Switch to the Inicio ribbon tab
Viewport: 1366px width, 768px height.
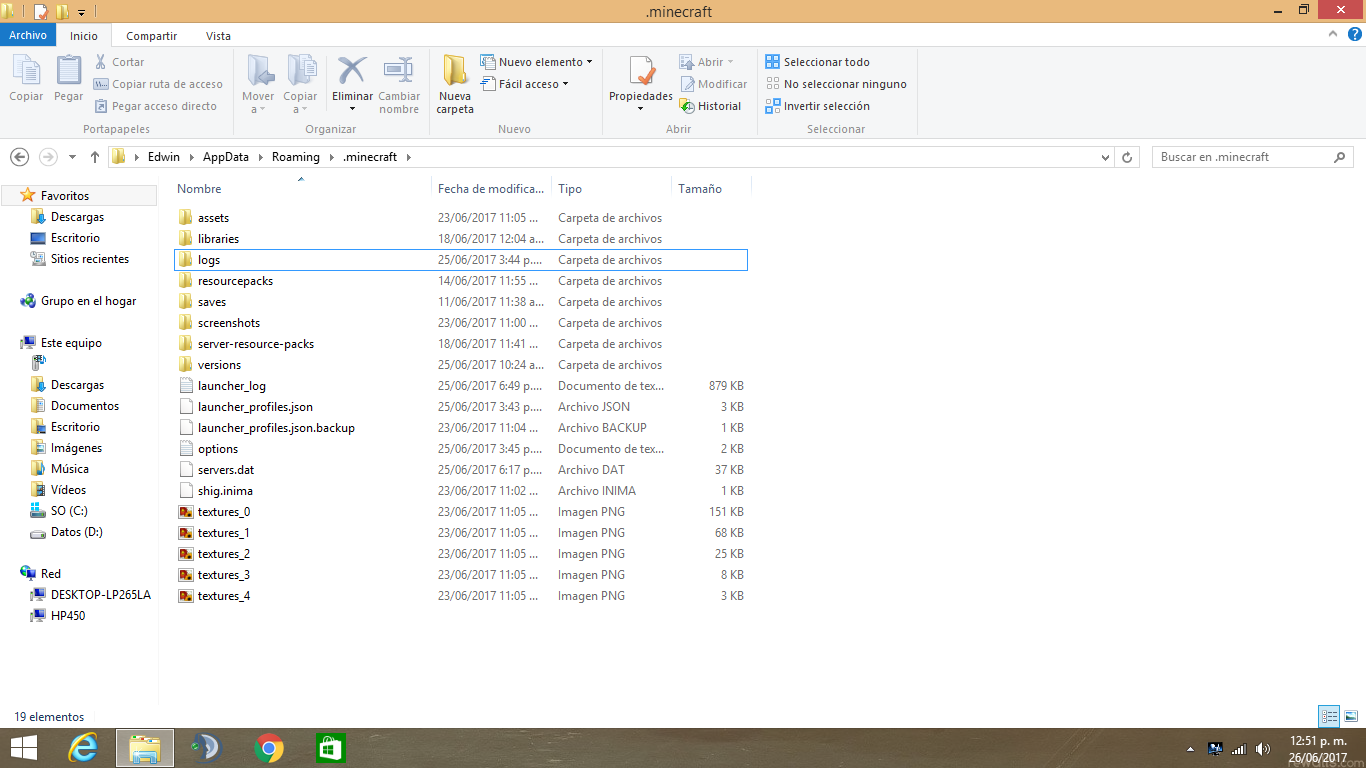pos(84,35)
